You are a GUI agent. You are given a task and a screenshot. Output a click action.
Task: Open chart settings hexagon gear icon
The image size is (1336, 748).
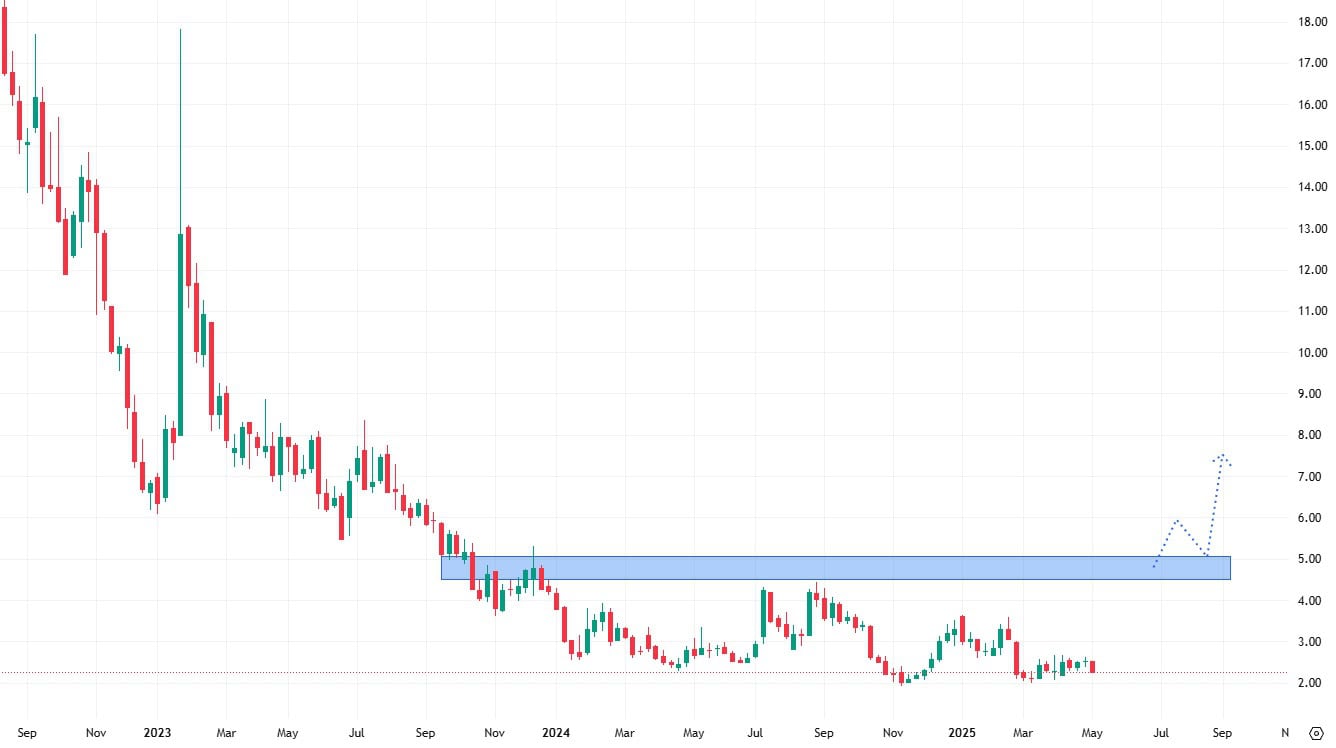click(1316, 732)
